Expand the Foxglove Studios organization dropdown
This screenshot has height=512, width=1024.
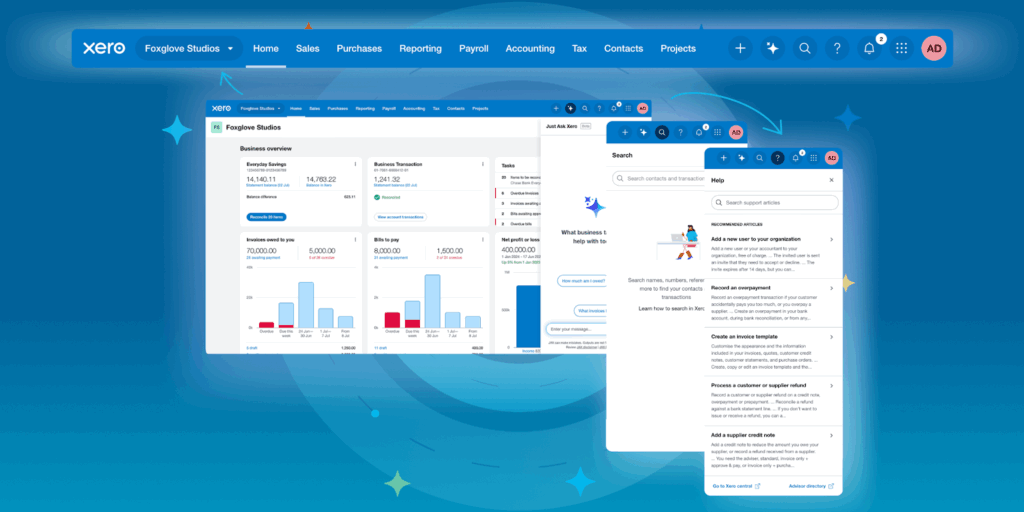point(189,48)
